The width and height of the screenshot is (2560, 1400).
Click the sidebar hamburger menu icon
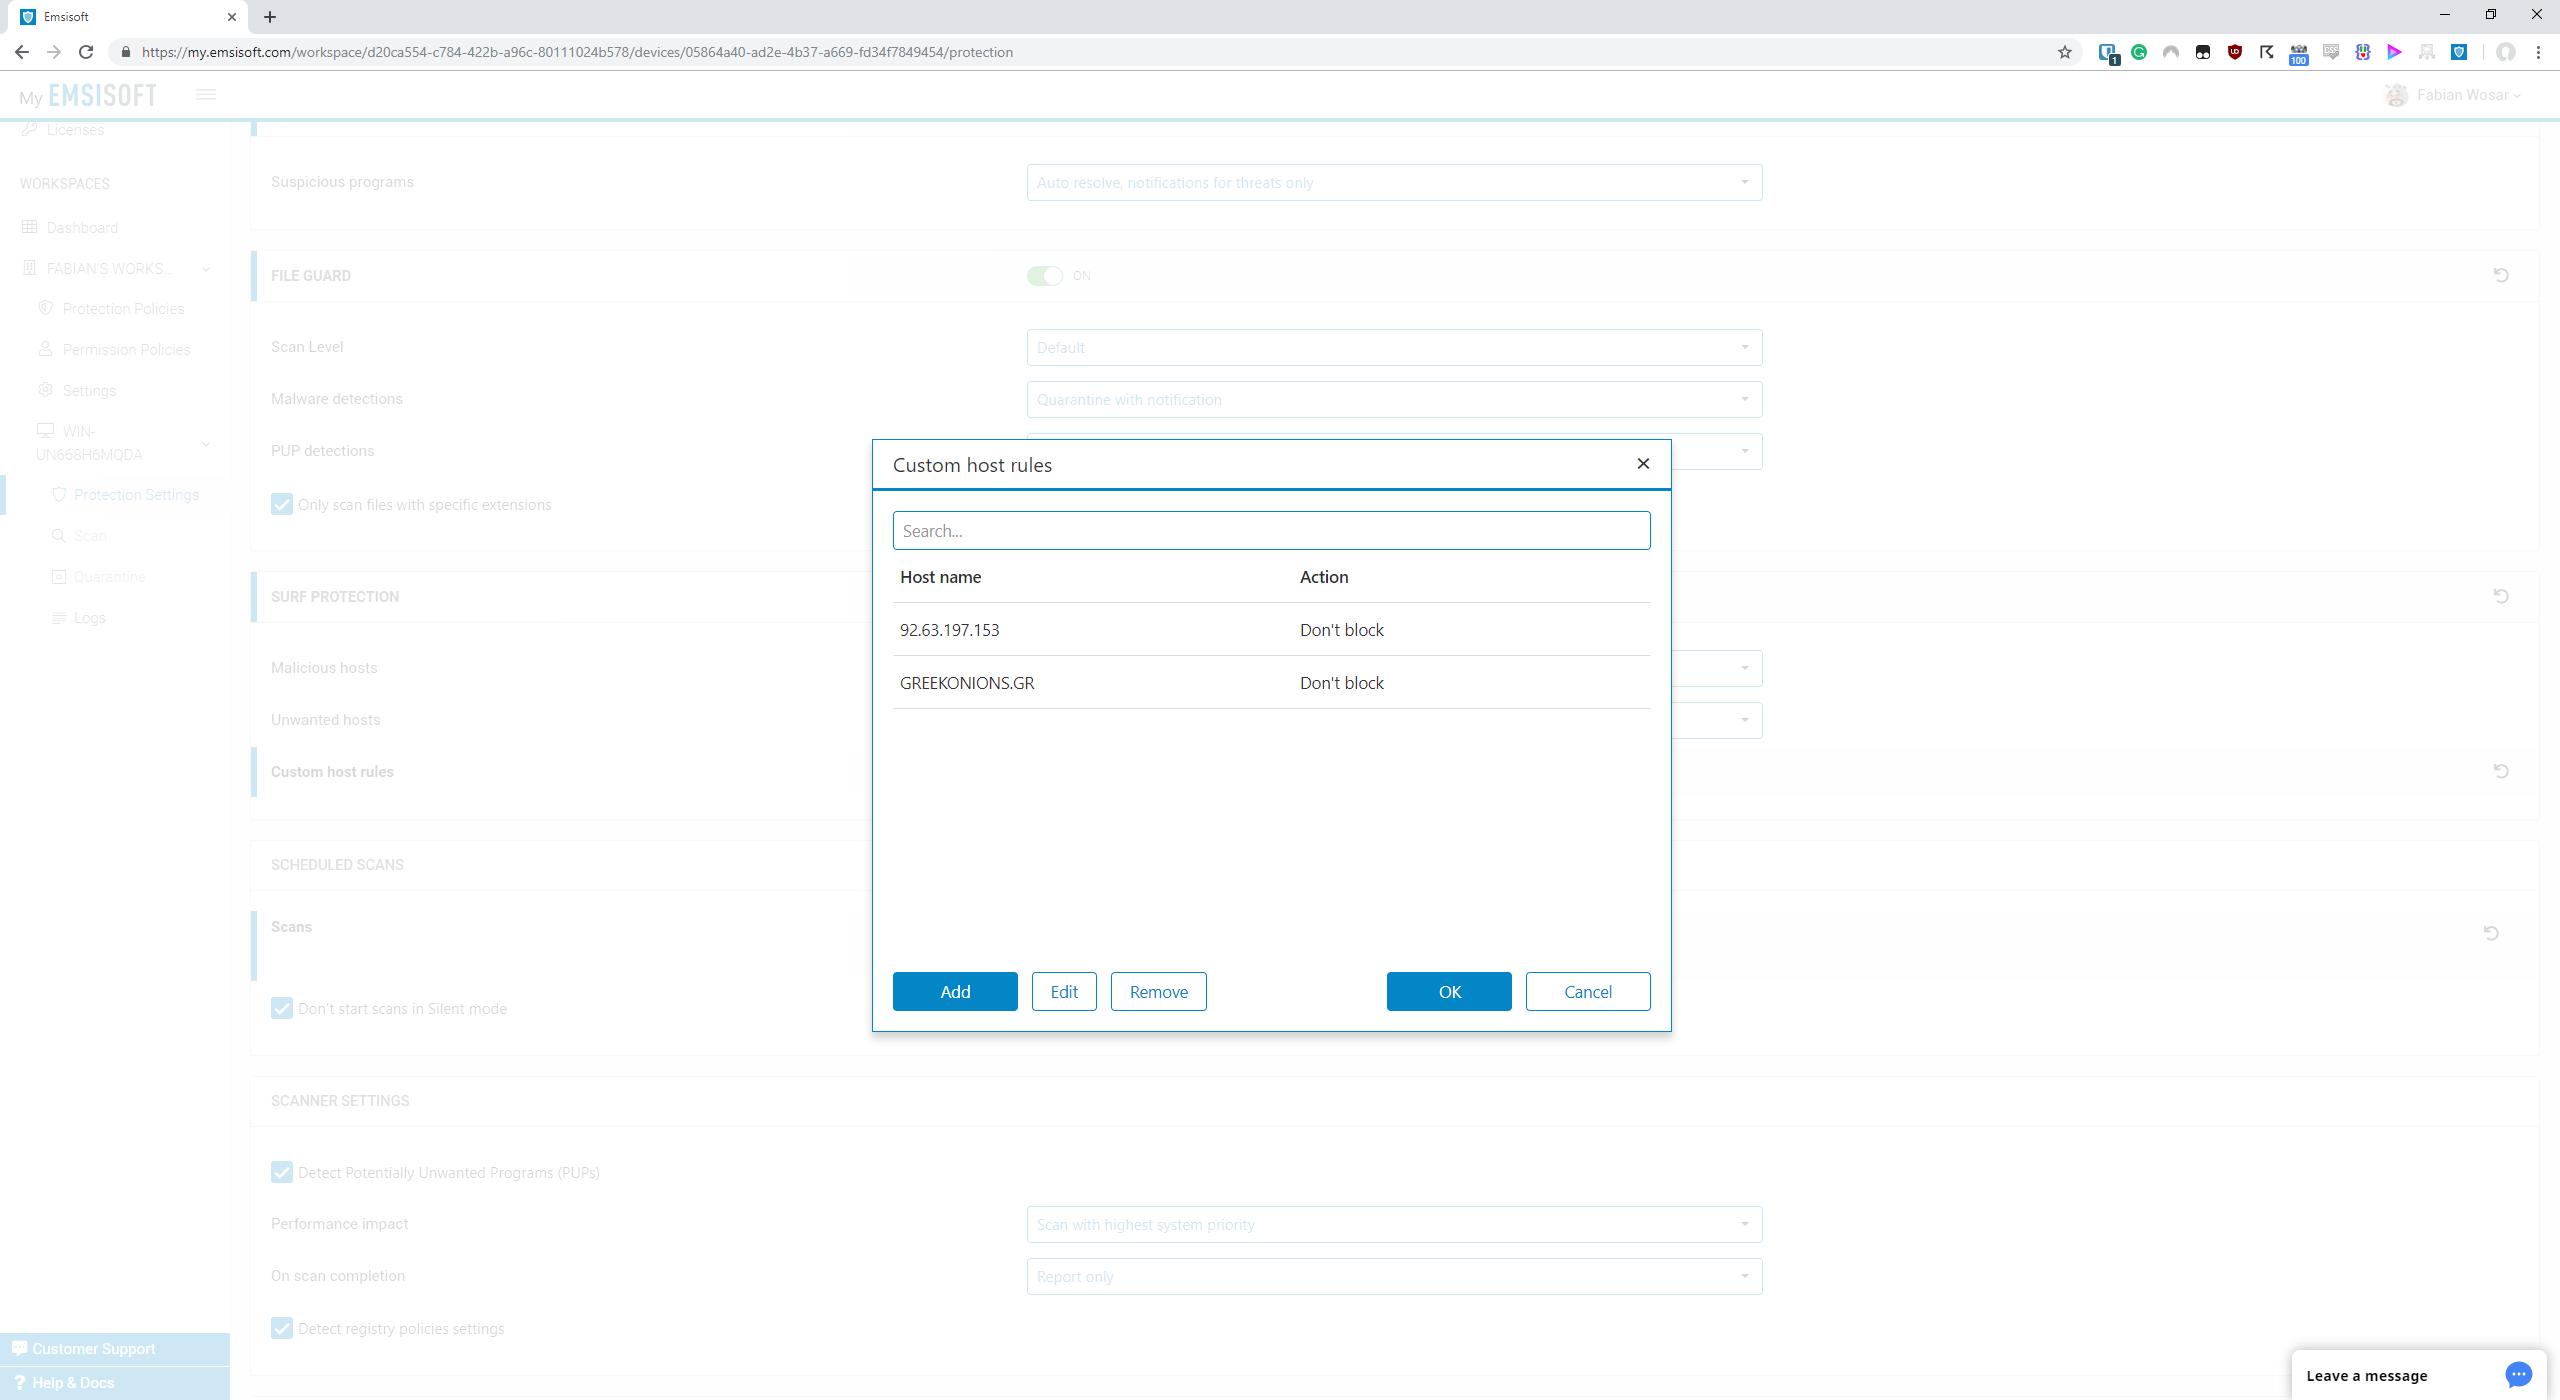[x=206, y=95]
